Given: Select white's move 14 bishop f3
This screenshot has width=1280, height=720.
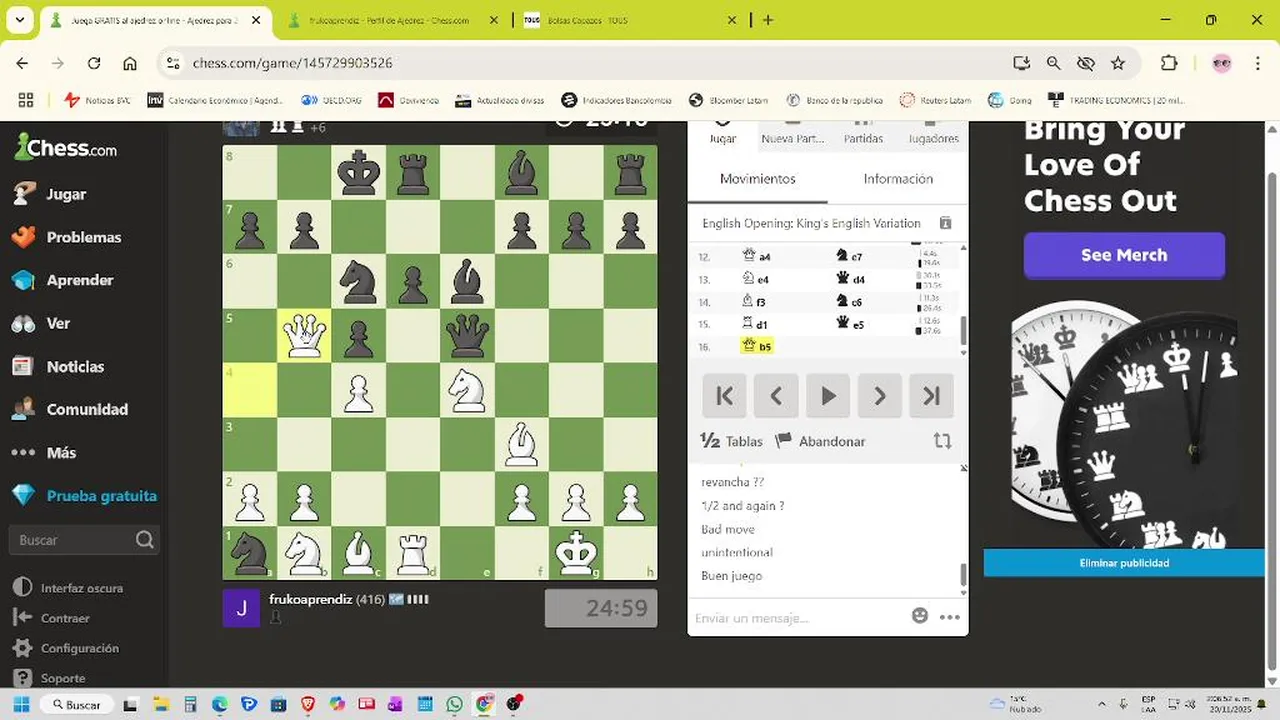Looking at the screenshot, I should pyautogui.click(x=755, y=301).
